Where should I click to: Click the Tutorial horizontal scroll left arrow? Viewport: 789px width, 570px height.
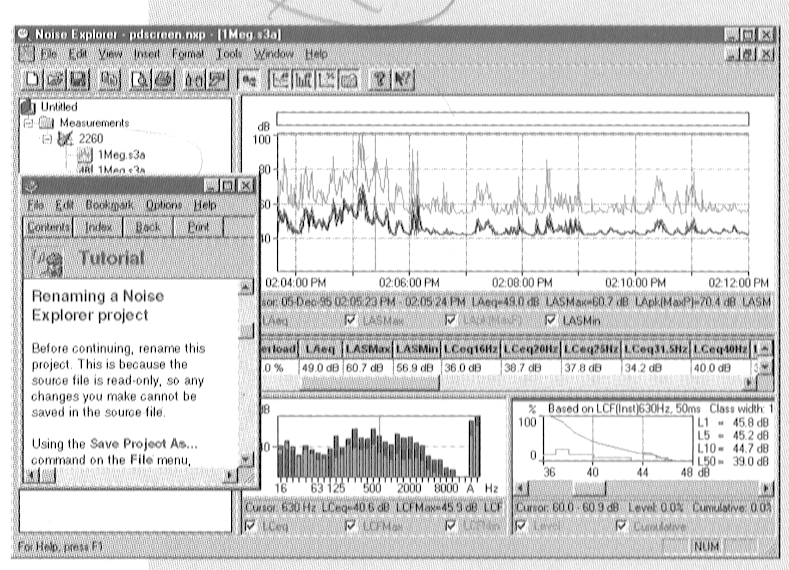[31, 475]
